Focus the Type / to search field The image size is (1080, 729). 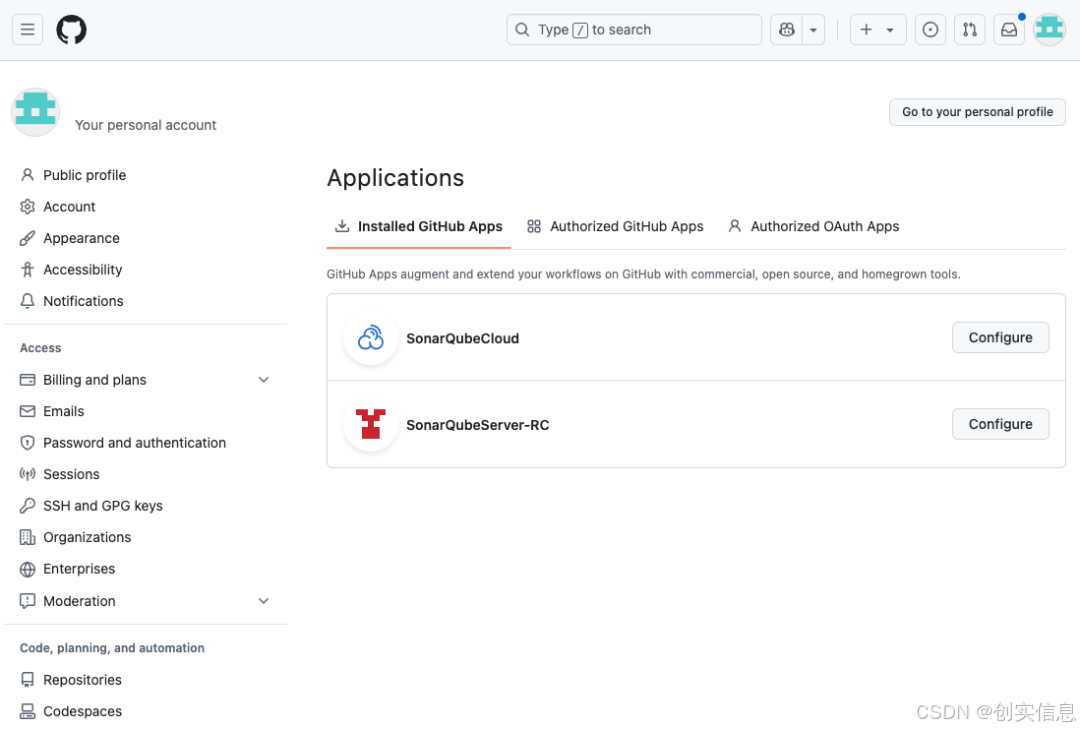(x=634, y=30)
